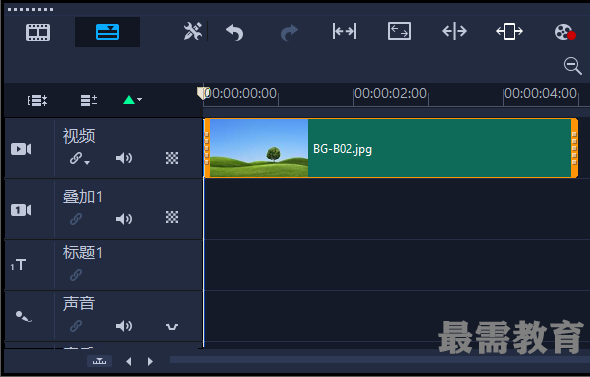Switch to Timeline view
This screenshot has width=590, height=377.
[x=107, y=32]
